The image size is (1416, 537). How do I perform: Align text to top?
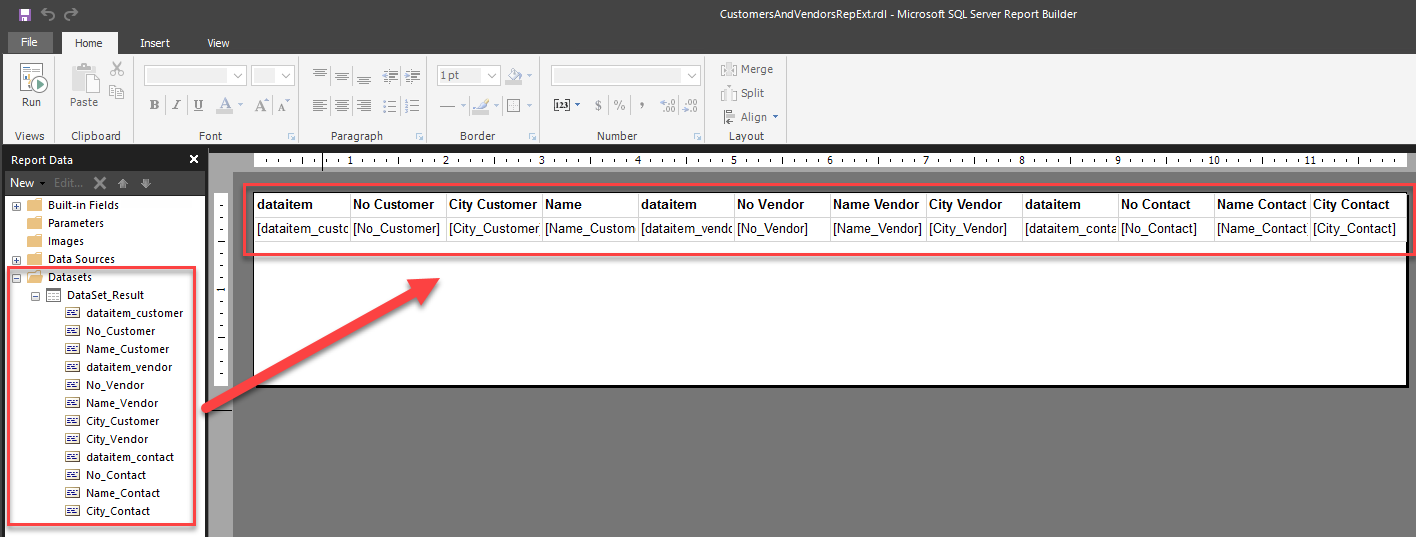(319, 75)
